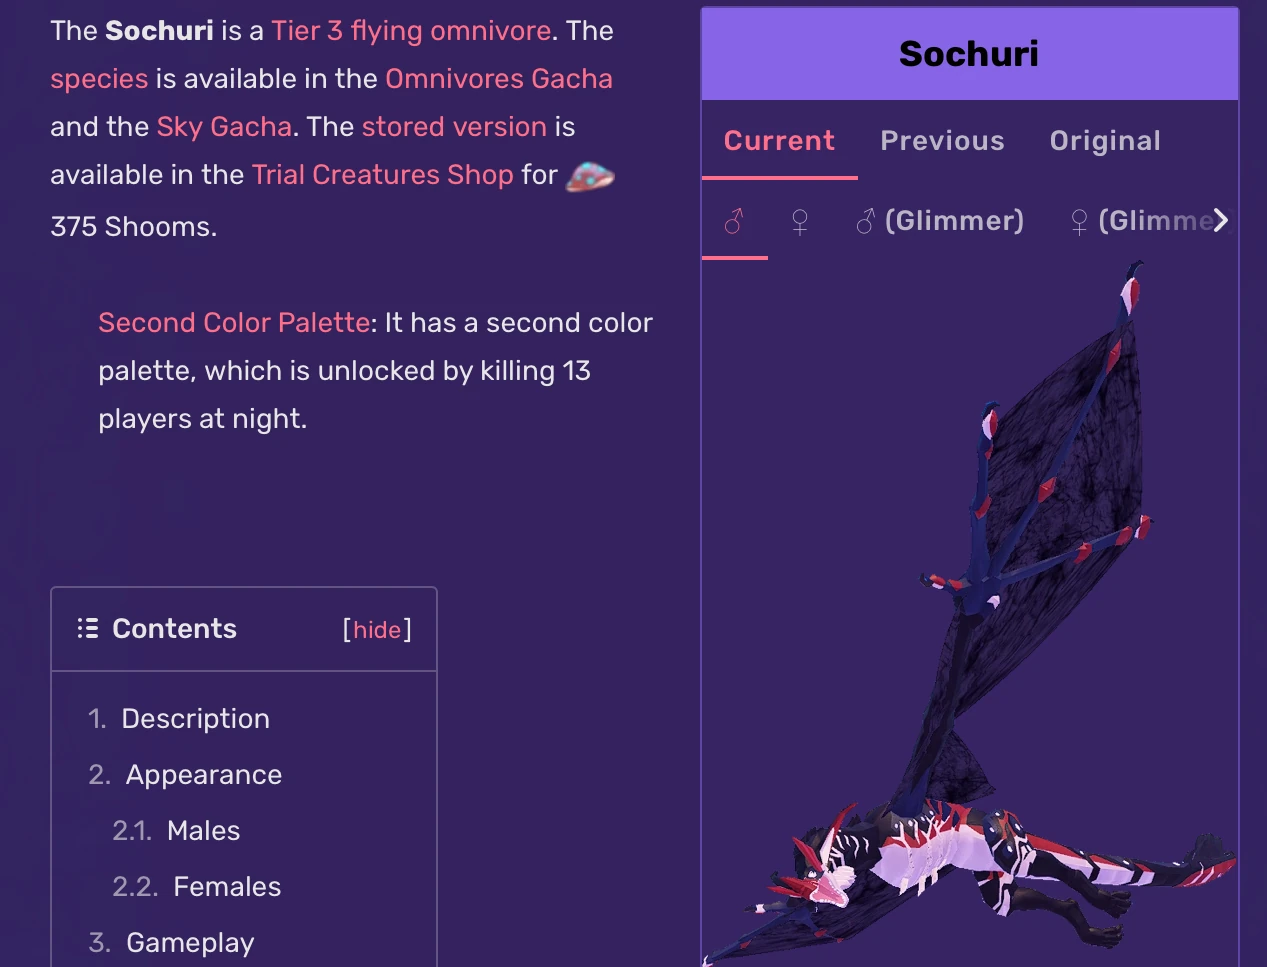This screenshot has width=1267, height=967.
Task: Open the Second Color Palette link
Action: 234,323
